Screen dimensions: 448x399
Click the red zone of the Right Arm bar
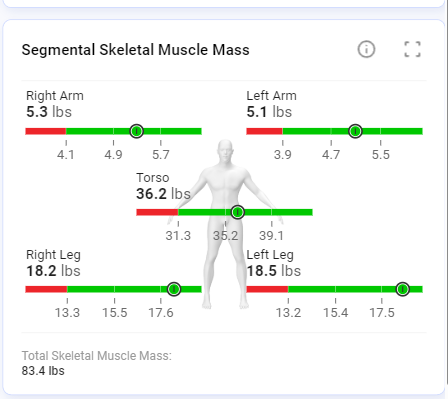tap(46, 131)
